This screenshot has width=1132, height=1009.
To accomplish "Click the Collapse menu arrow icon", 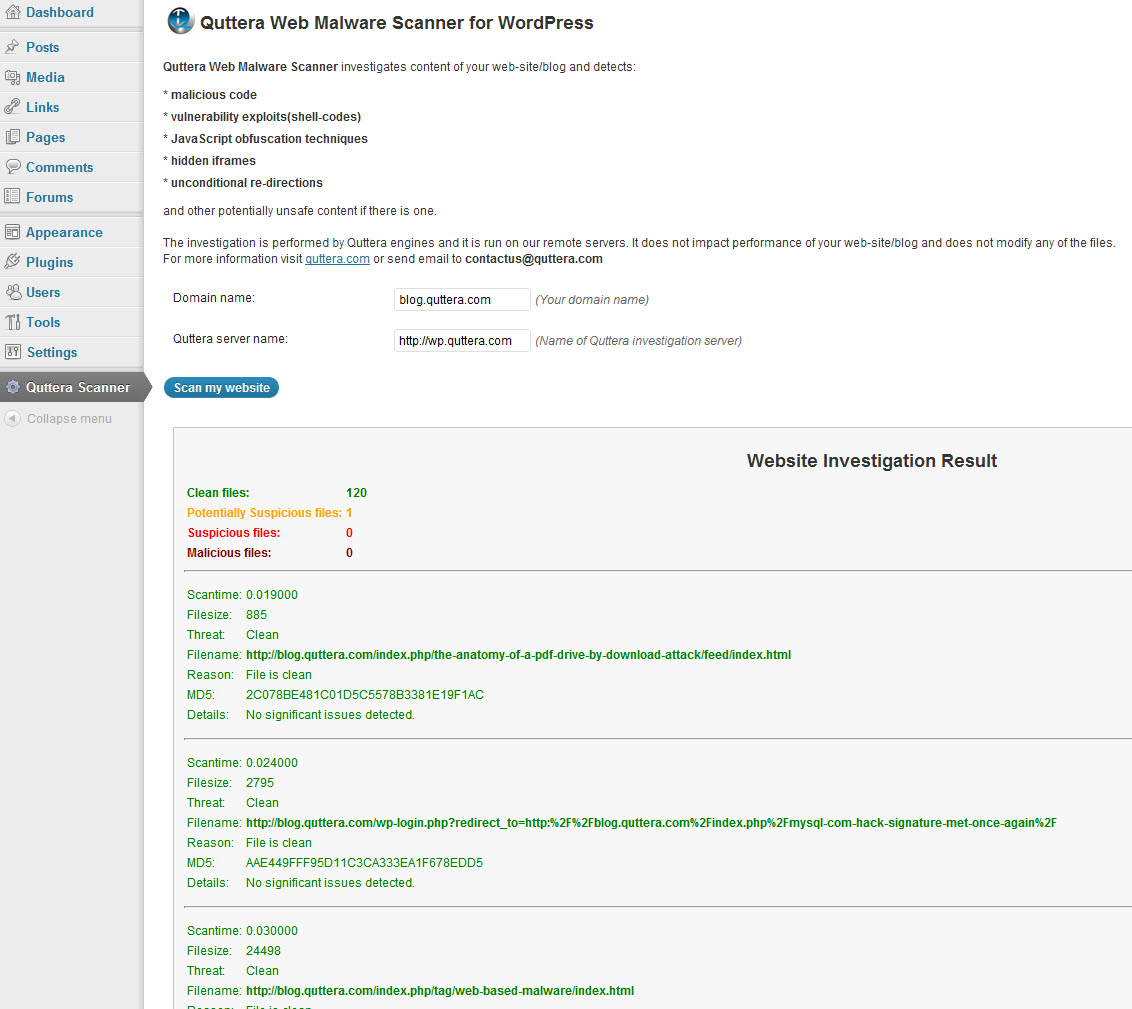I will point(12,419).
